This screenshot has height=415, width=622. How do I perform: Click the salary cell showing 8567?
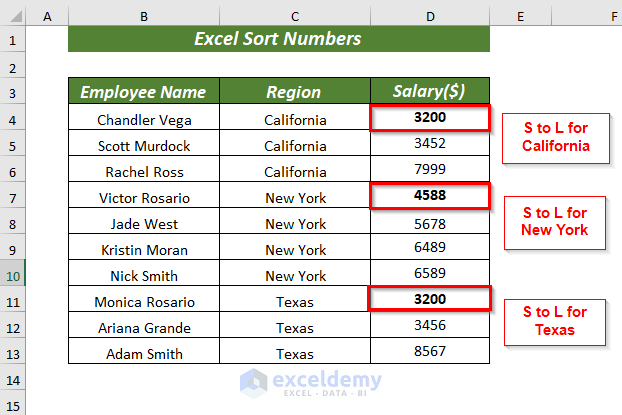click(x=430, y=353)
